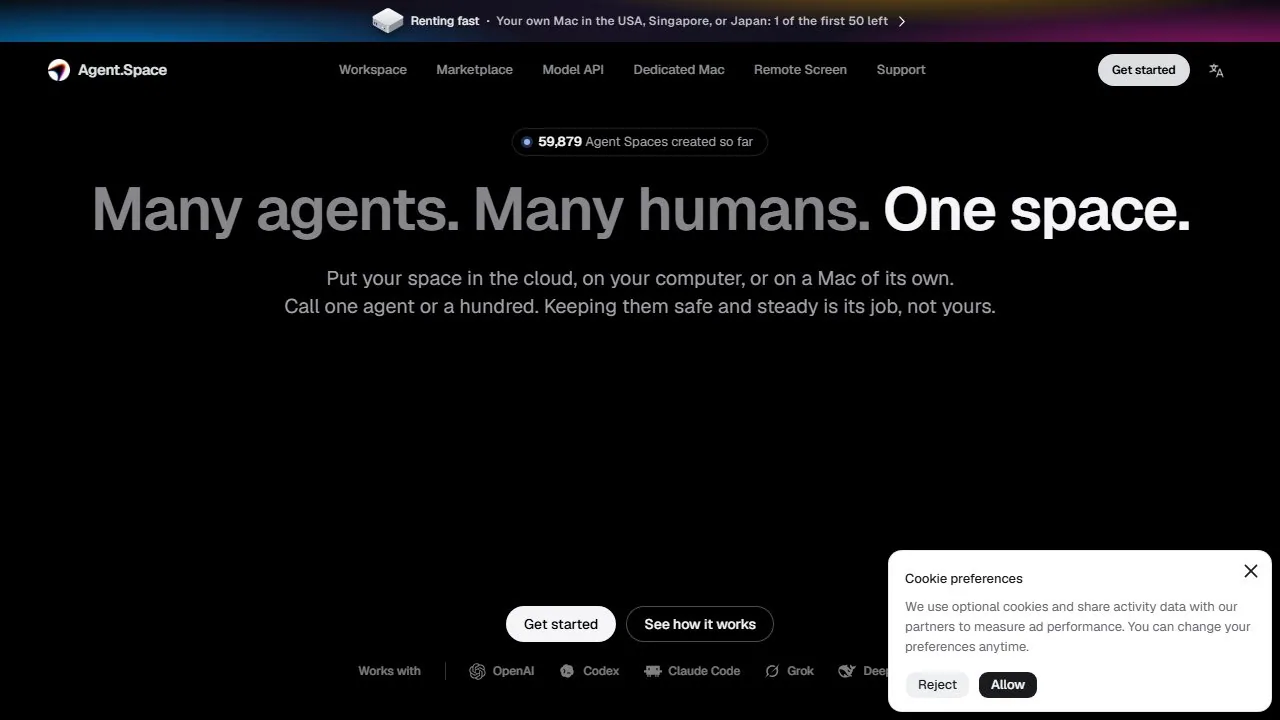Click the chevron arrow in the Renting fast banner
Image resolution: width=1280 pixels, height=720 pixels.
901,21
